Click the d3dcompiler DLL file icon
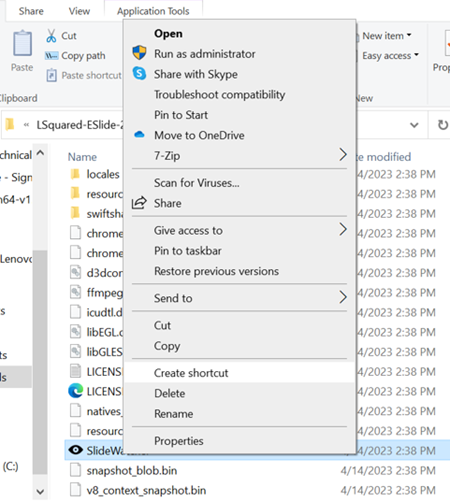The width and height of the screenshot is (450, 502). click(75, 273)
